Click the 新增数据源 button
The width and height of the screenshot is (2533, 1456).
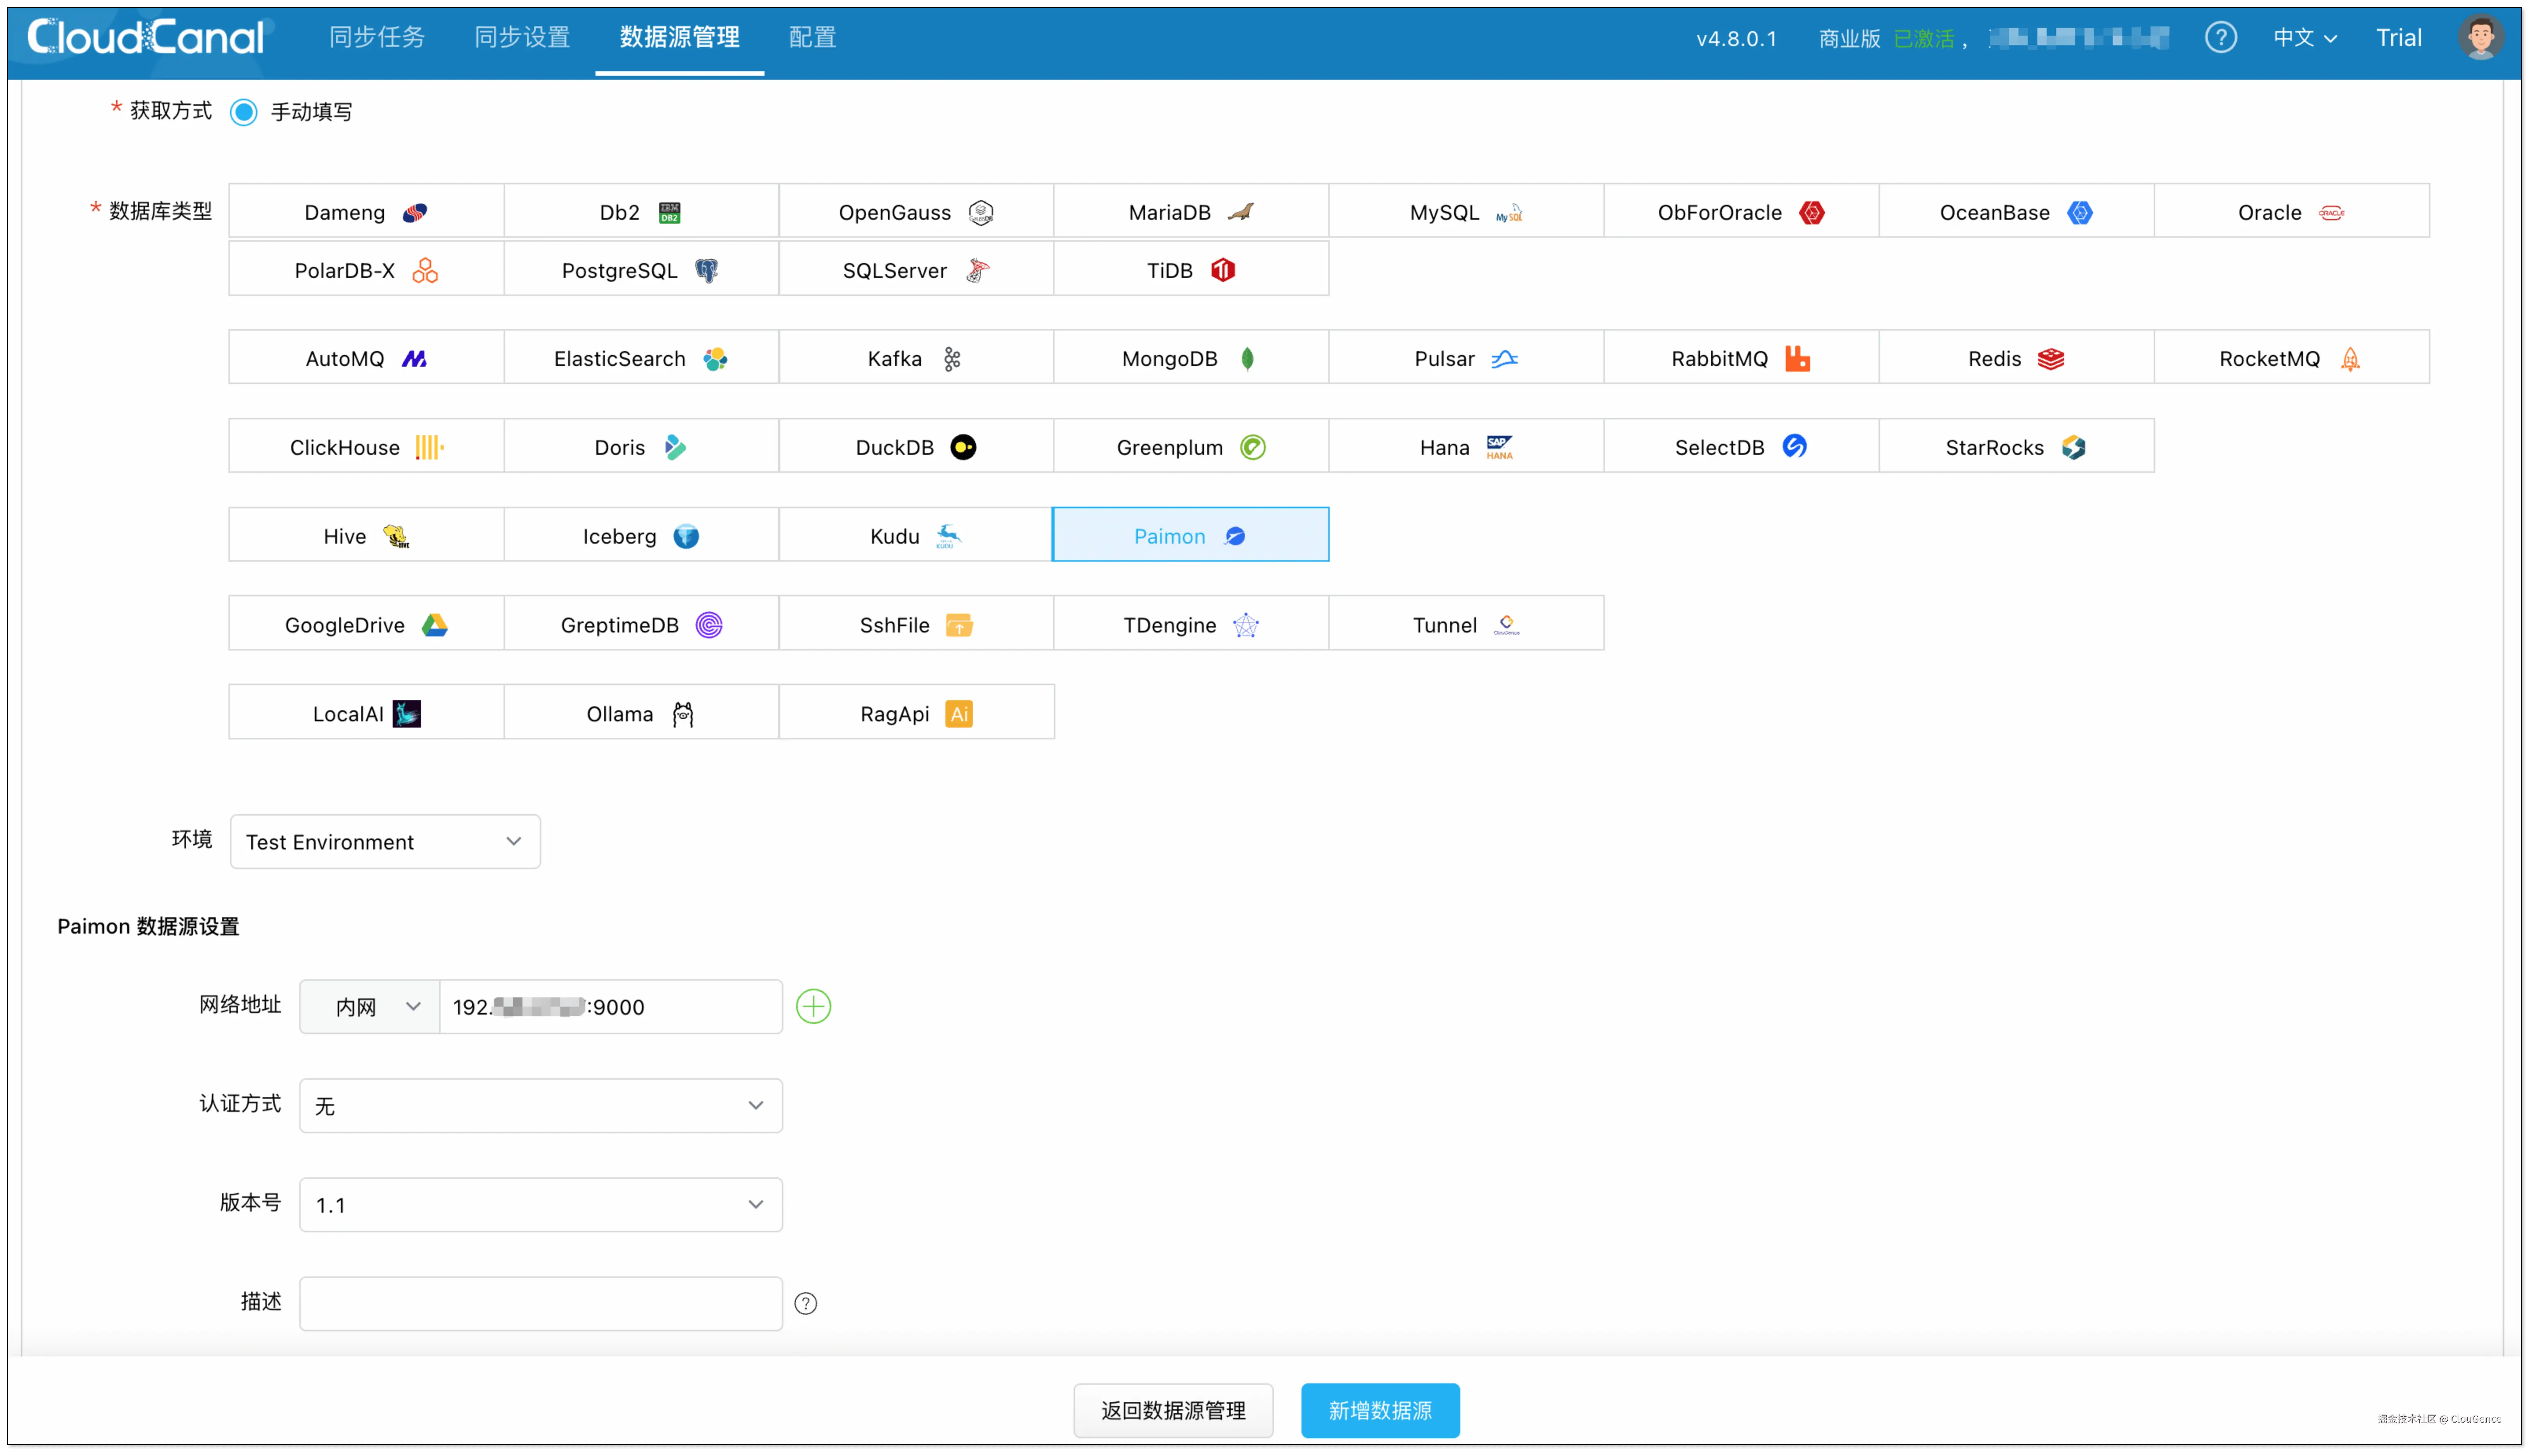point(1380,1410)
